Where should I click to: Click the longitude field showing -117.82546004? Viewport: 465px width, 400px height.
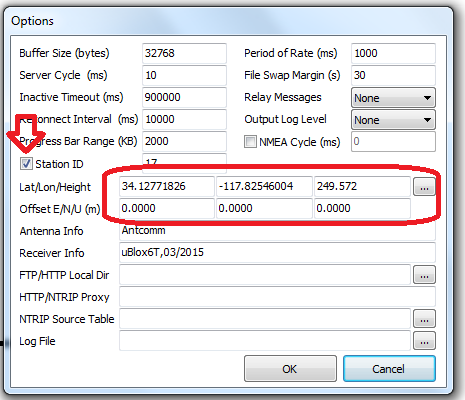(x=264, y=186)
